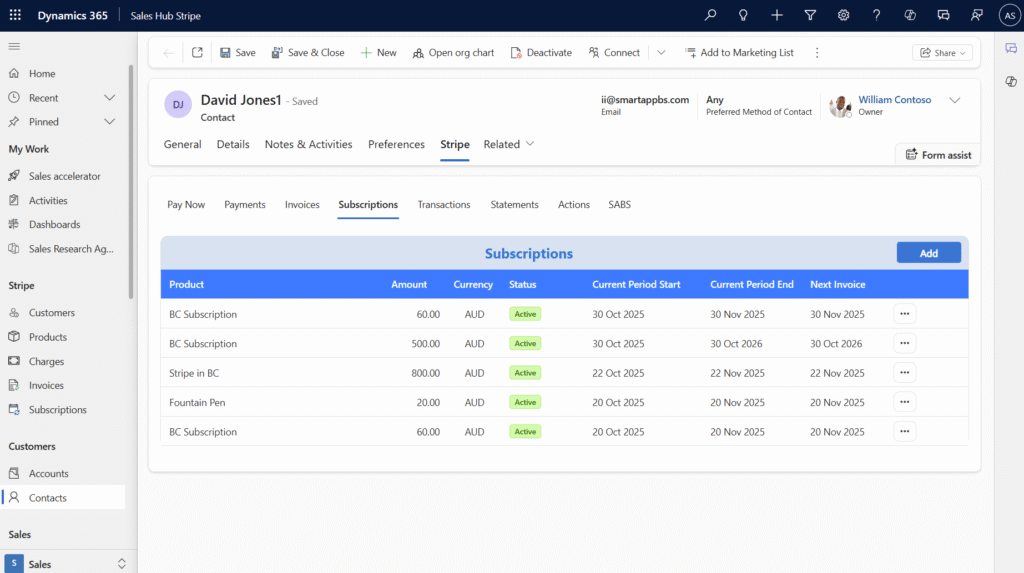1024x573 pixels.
Task: Open more options for 20 Oct 60.00 BC Subscription
Action: (x=904, y=431)
